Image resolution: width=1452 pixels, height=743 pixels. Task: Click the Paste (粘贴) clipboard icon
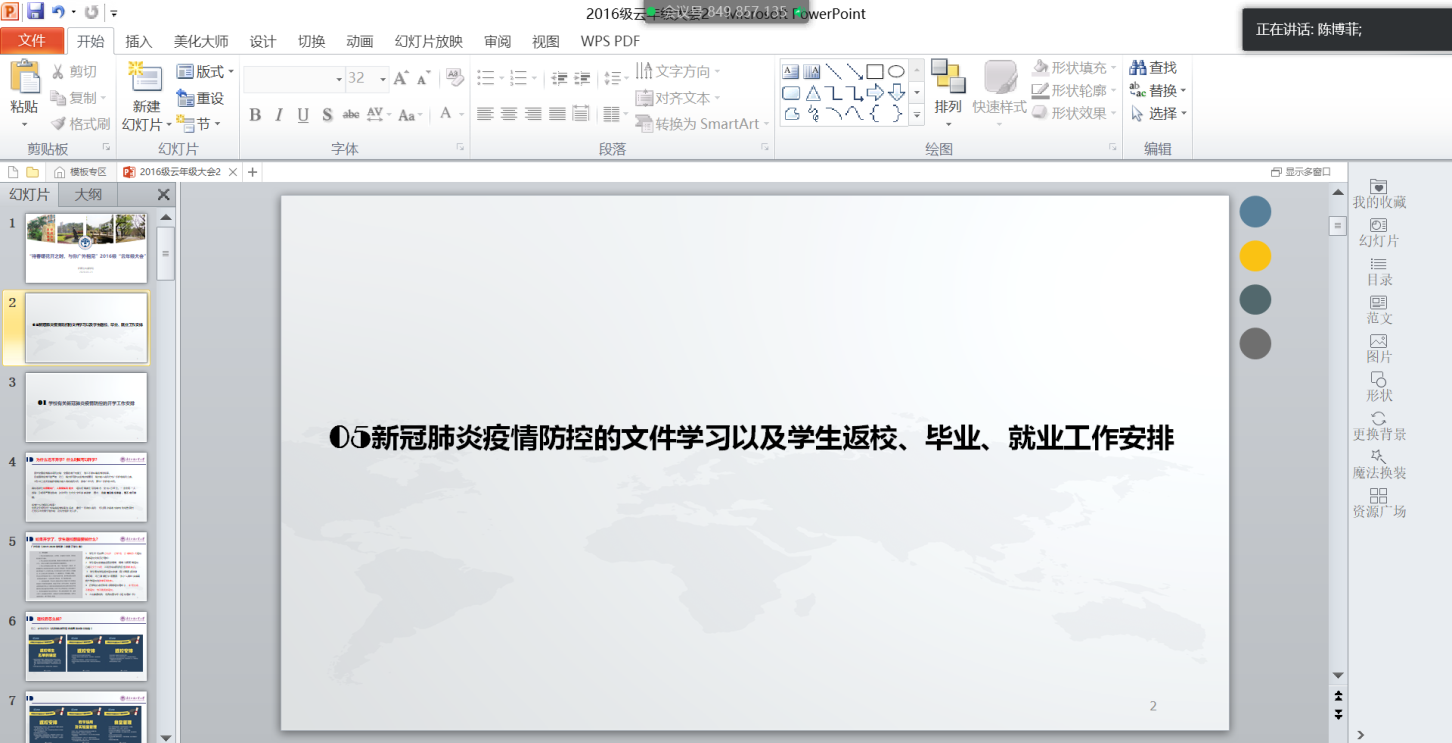pyautogui.click(x=24, y=78)
